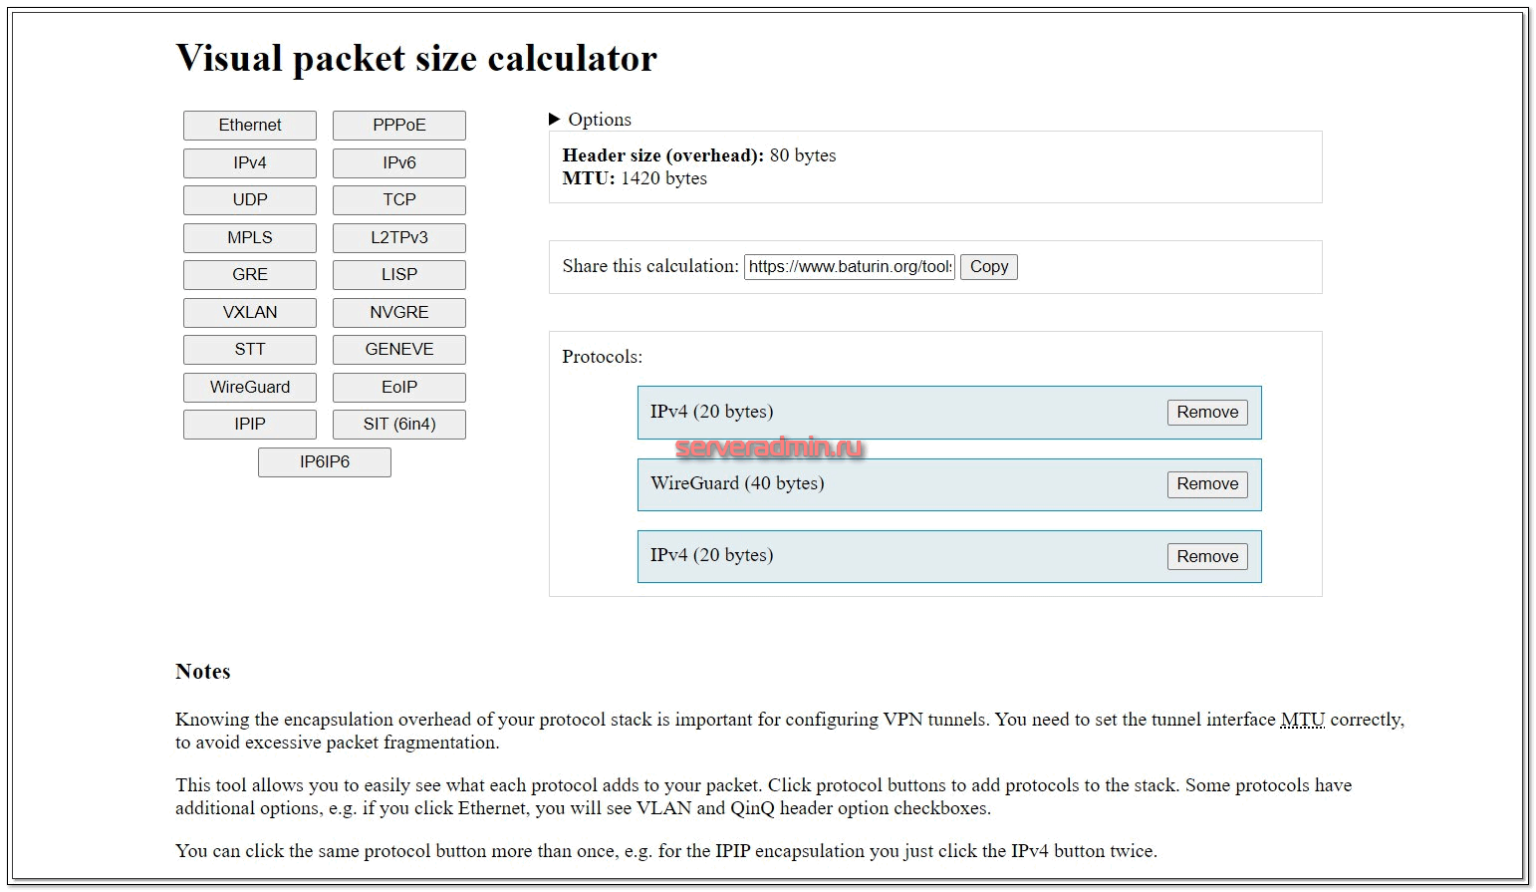Add GRE encapsulation

pyautogui.click(x=250, y=275)
